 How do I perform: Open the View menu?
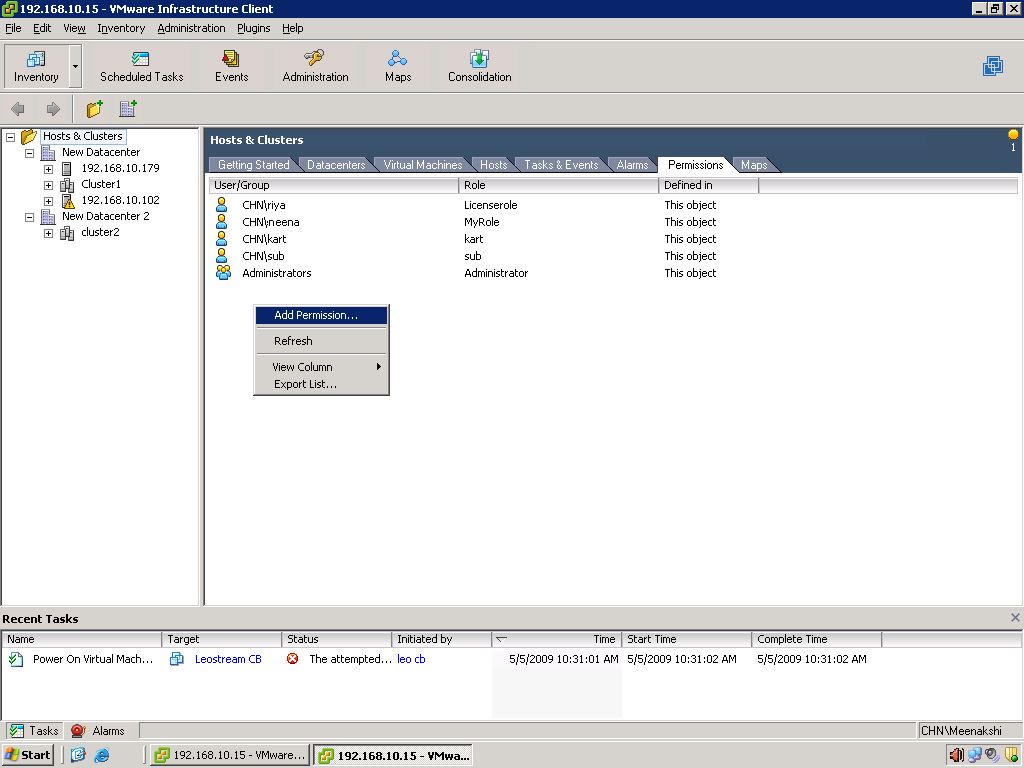pyautogui.click(x=74, y=28)
